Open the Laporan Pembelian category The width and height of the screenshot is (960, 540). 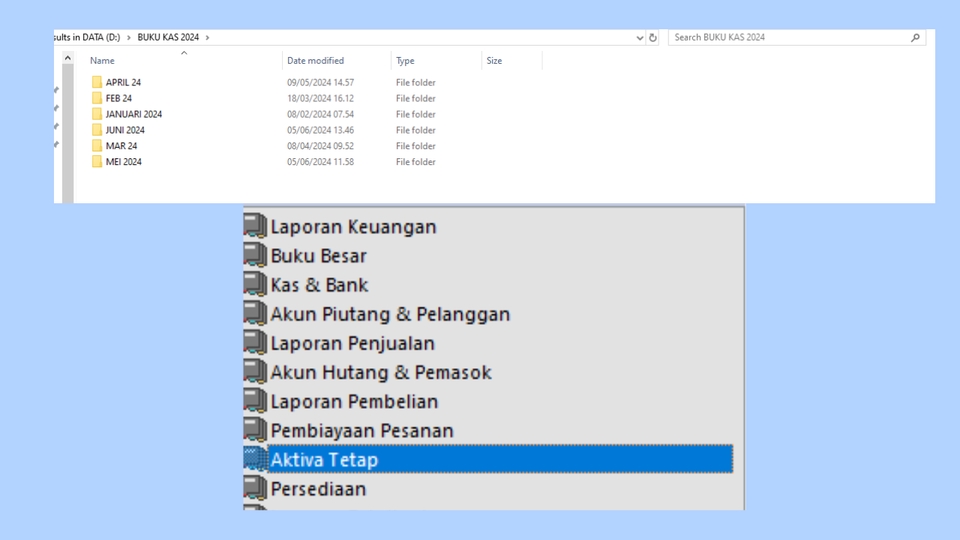354,402
